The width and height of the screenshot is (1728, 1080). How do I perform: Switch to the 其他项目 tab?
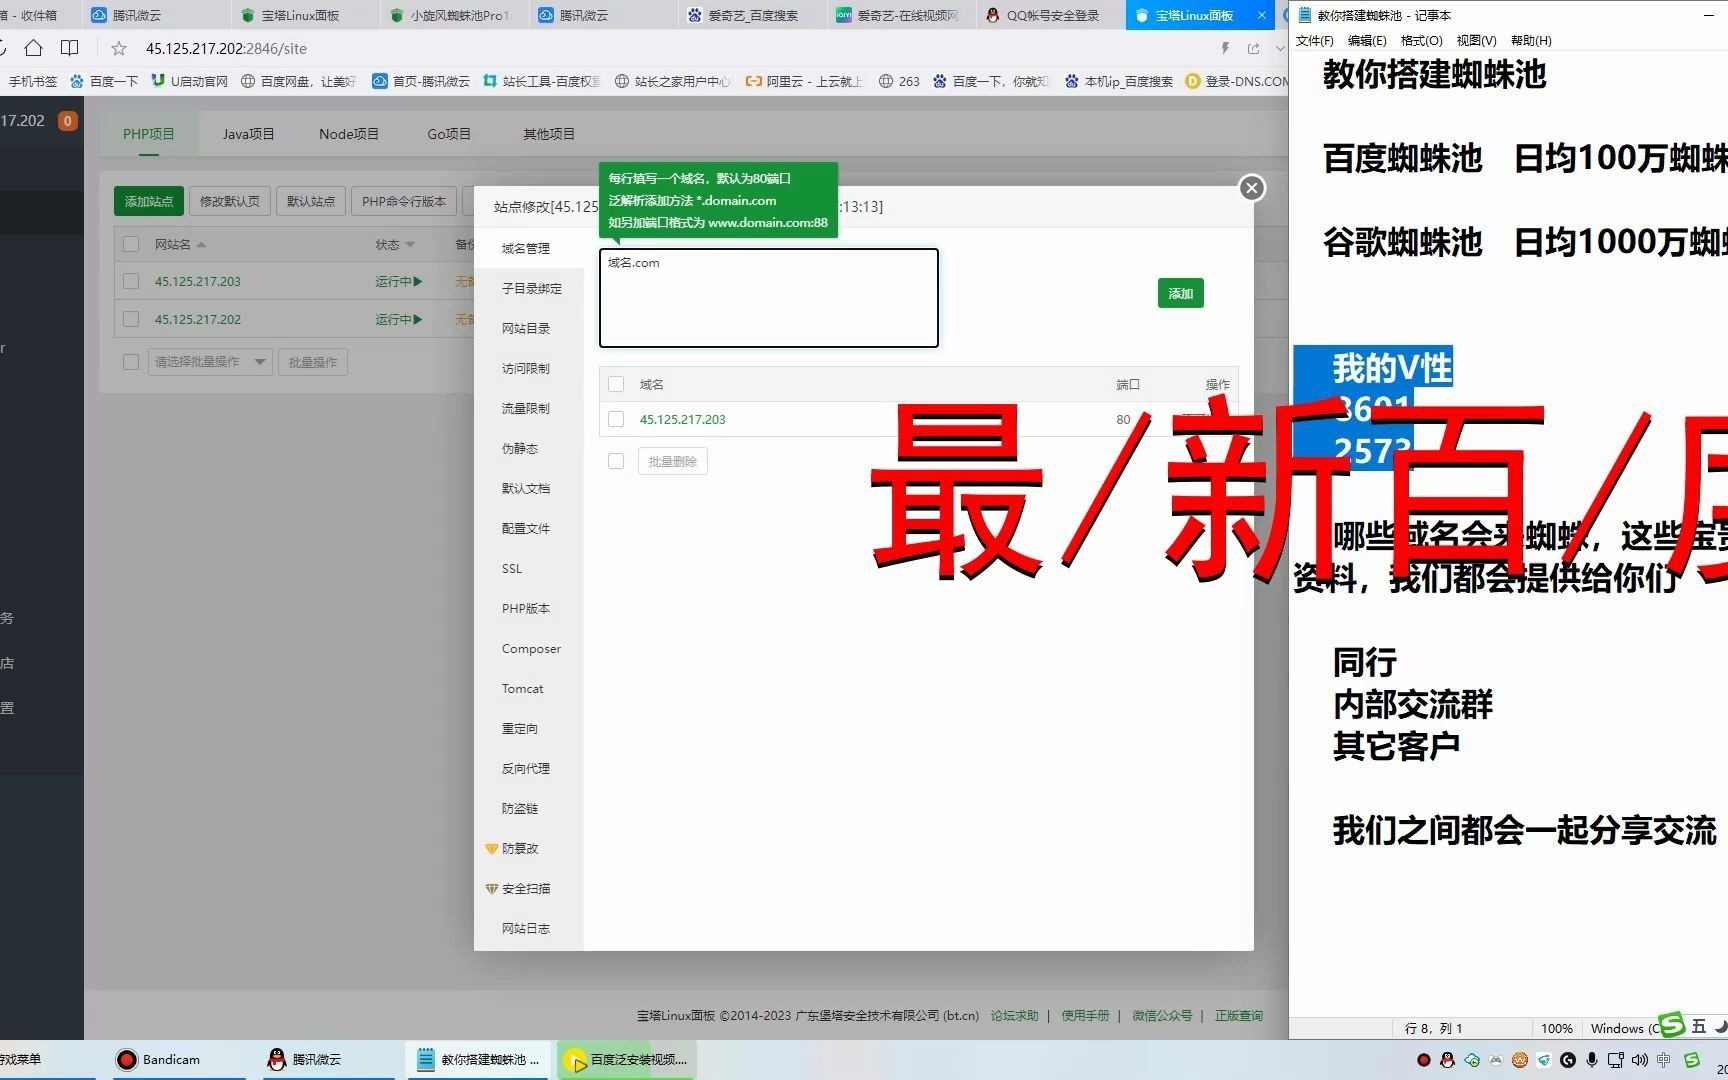(549, 134)
